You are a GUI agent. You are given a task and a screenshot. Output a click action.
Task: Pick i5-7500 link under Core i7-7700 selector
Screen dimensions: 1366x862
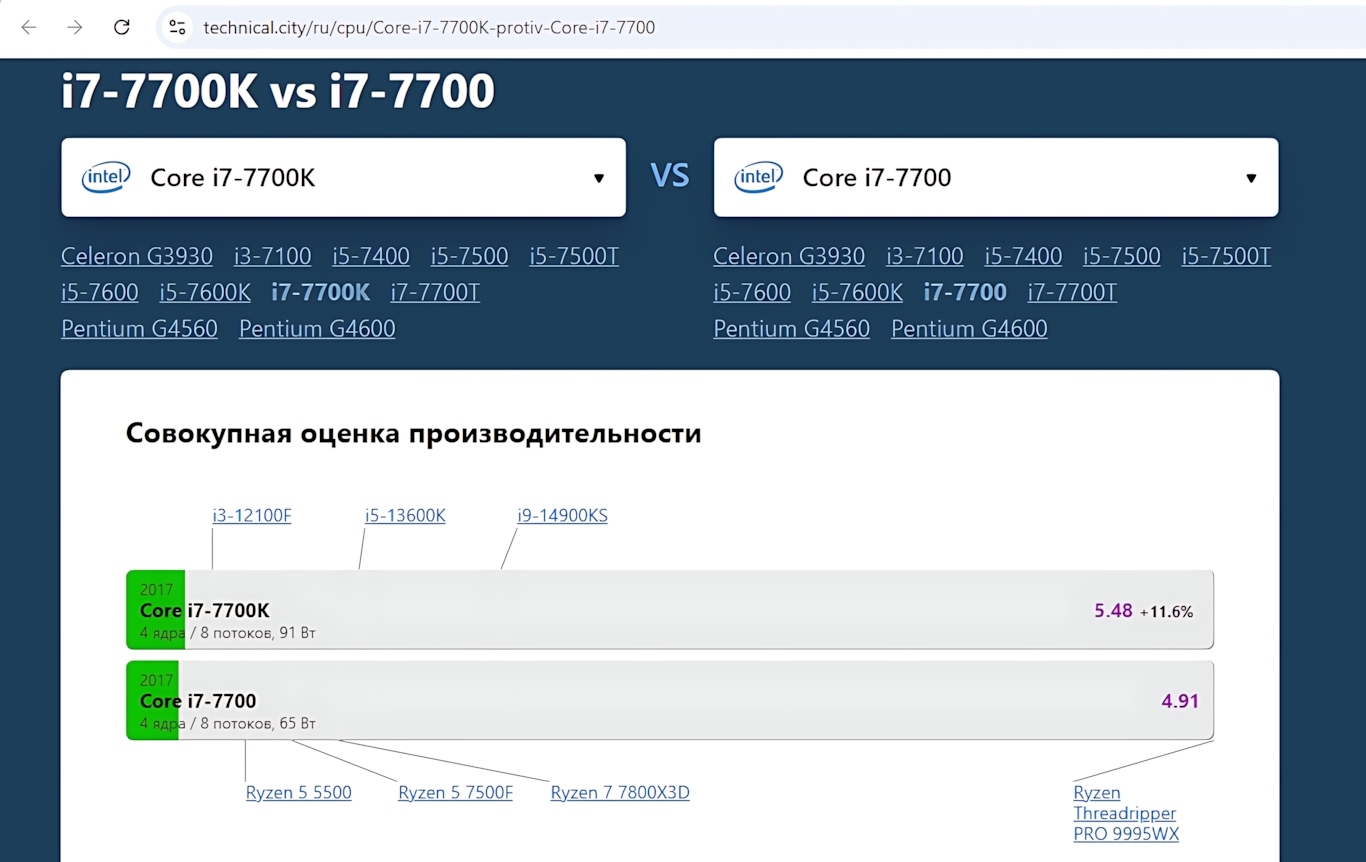tap(1122, 256)
